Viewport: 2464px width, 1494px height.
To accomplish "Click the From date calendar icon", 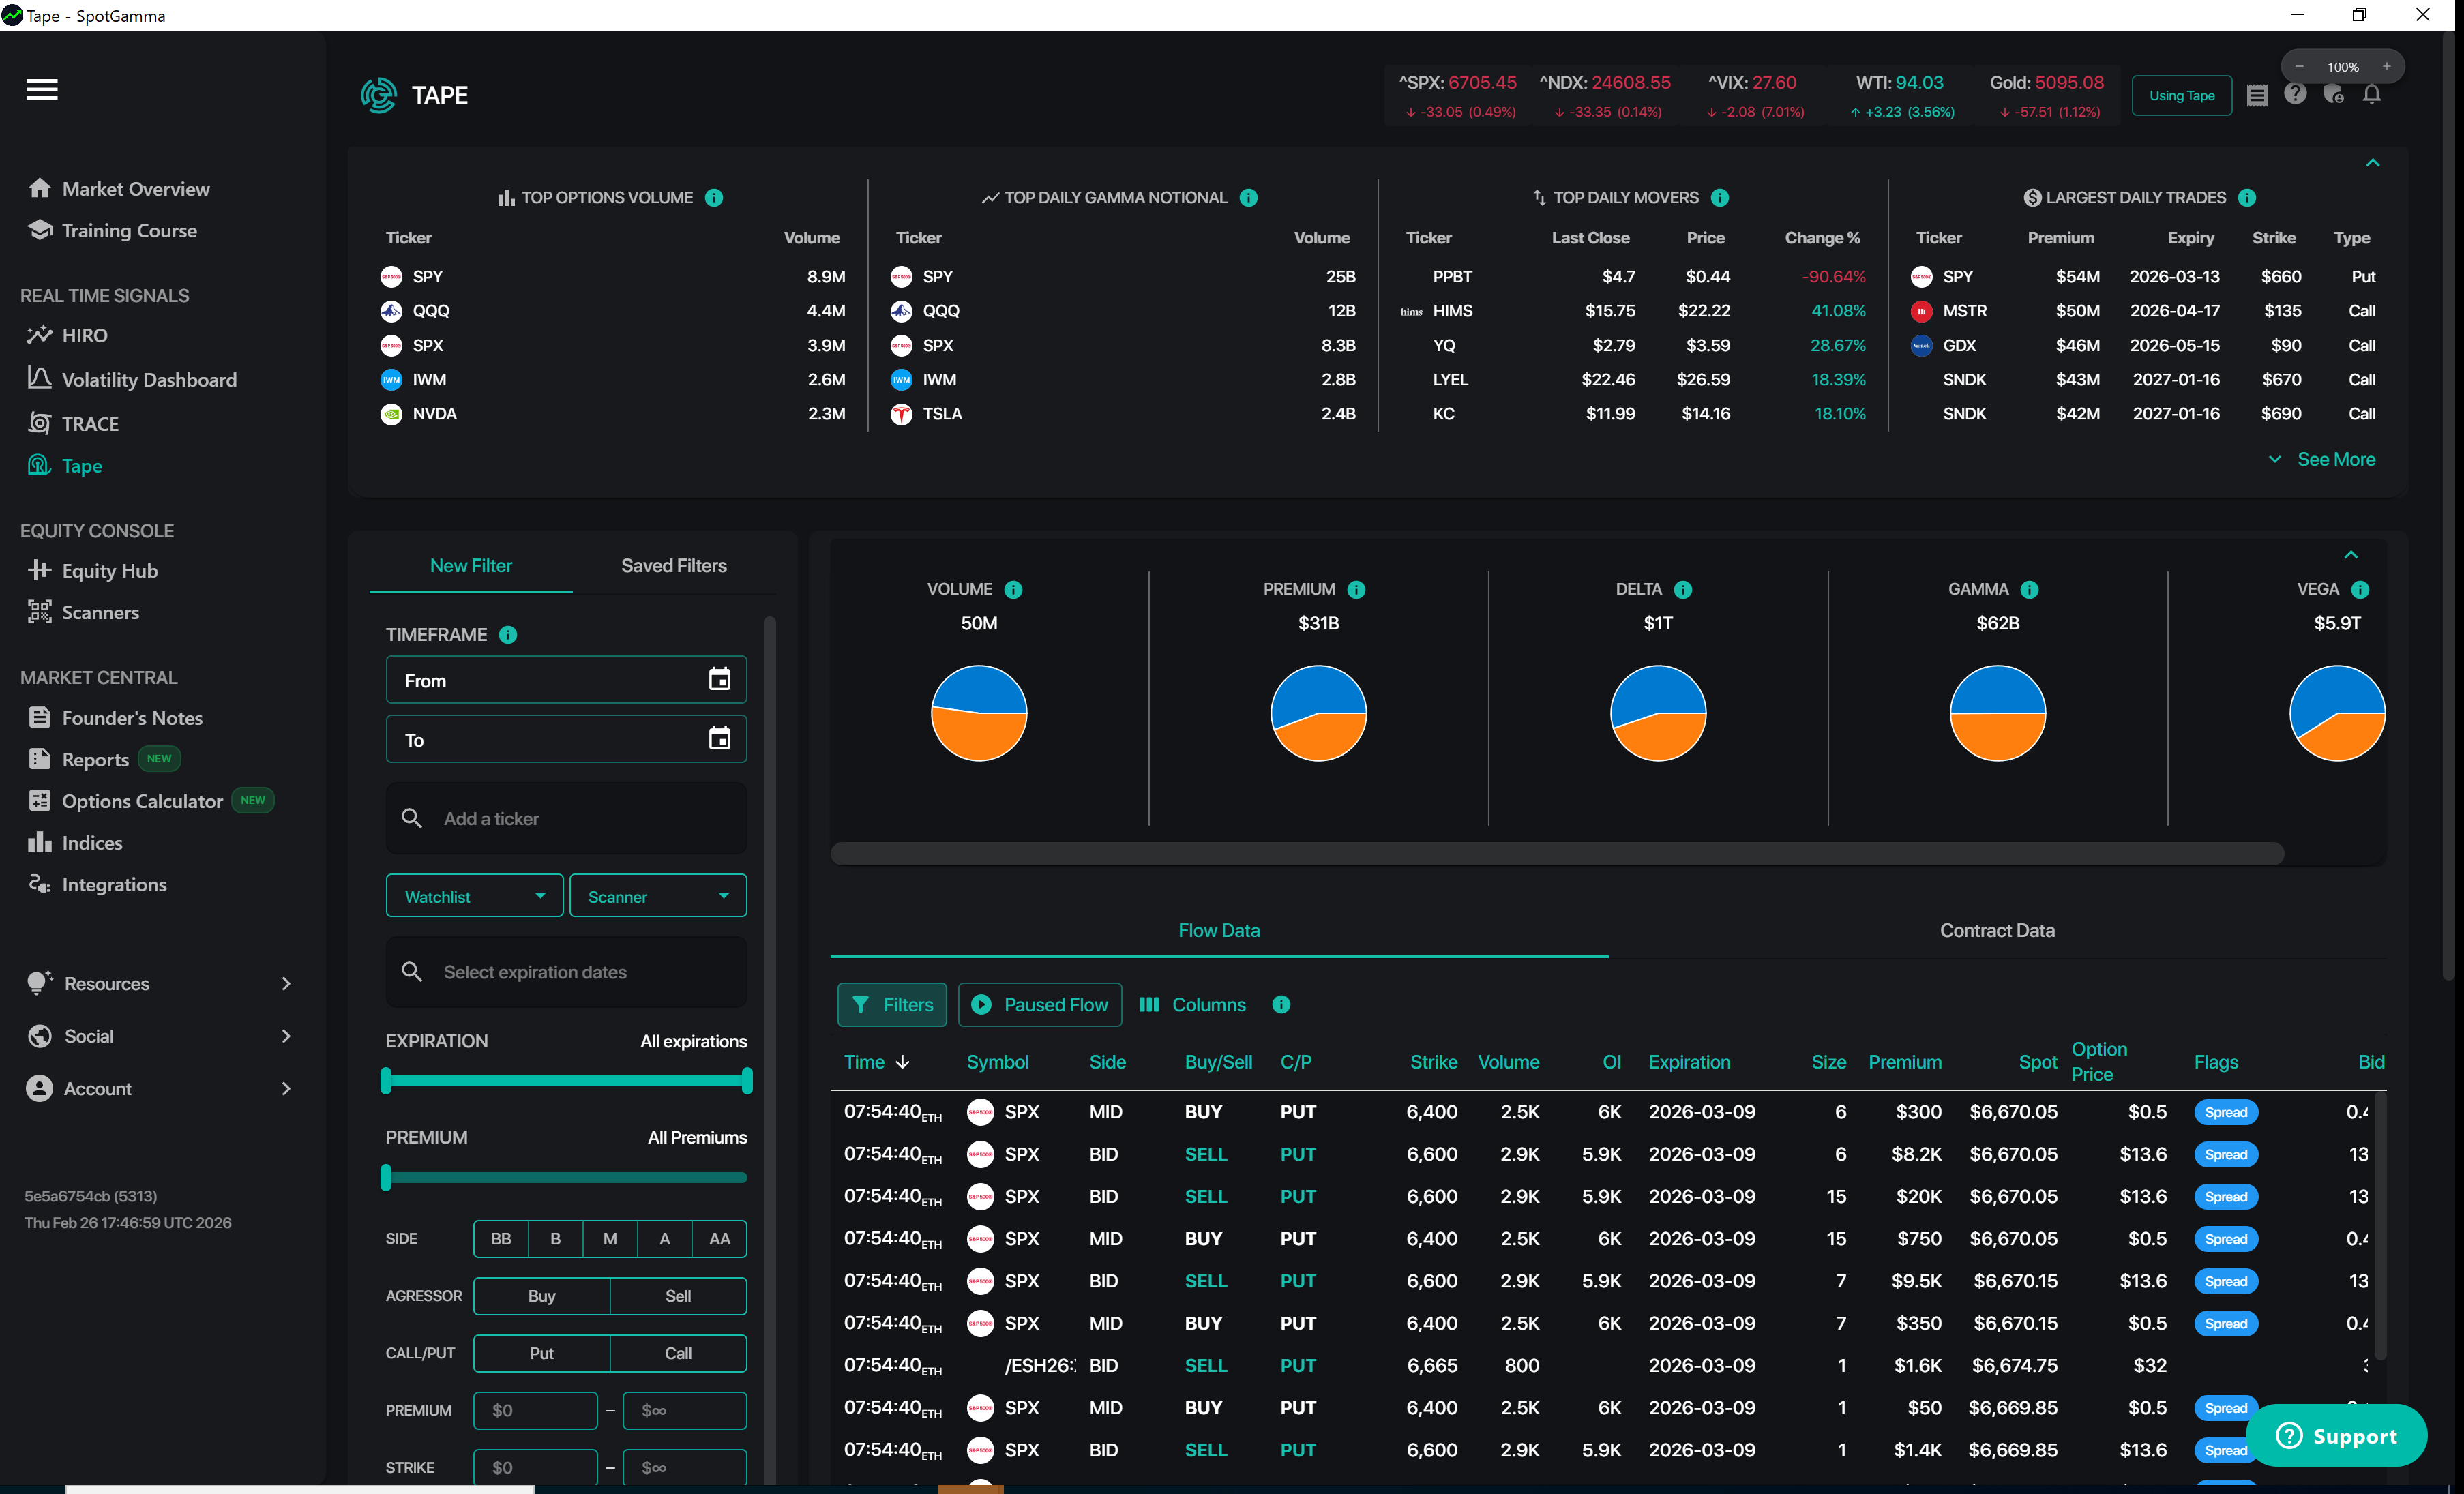I will [719, 680].
